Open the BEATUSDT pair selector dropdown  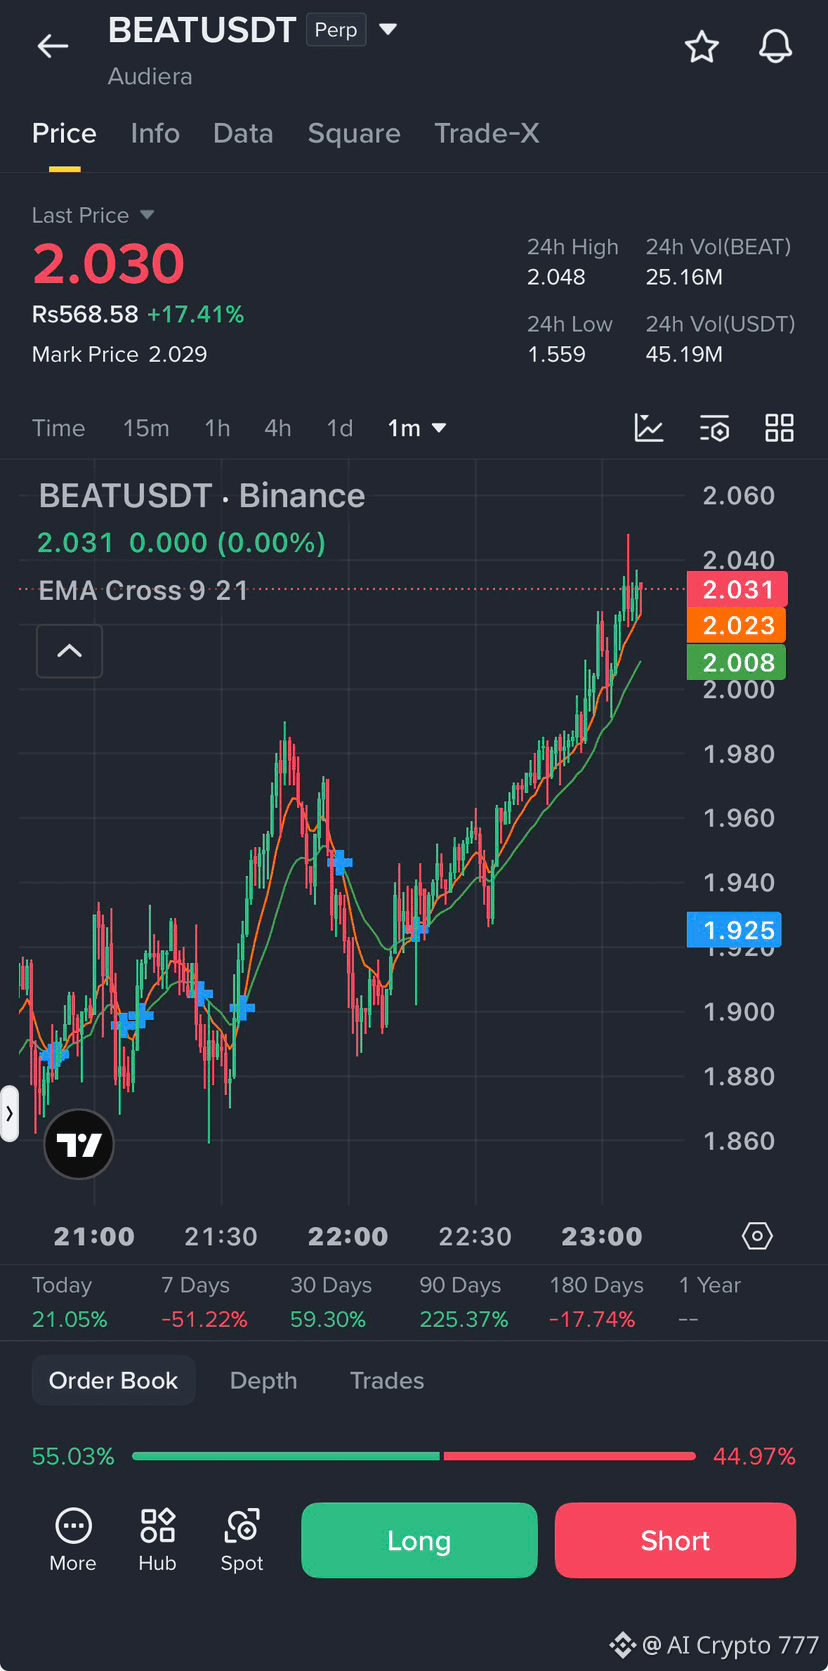(388, 30)
